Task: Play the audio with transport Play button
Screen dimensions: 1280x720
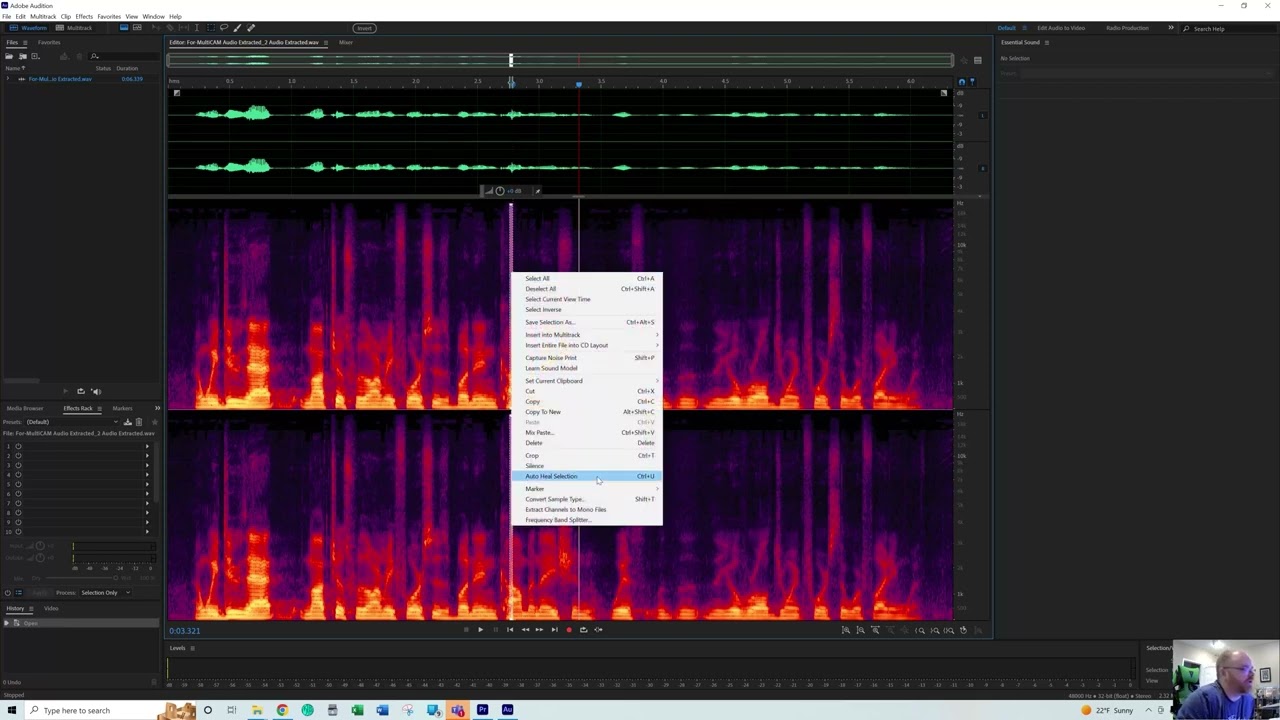Action: click(480, 630)
